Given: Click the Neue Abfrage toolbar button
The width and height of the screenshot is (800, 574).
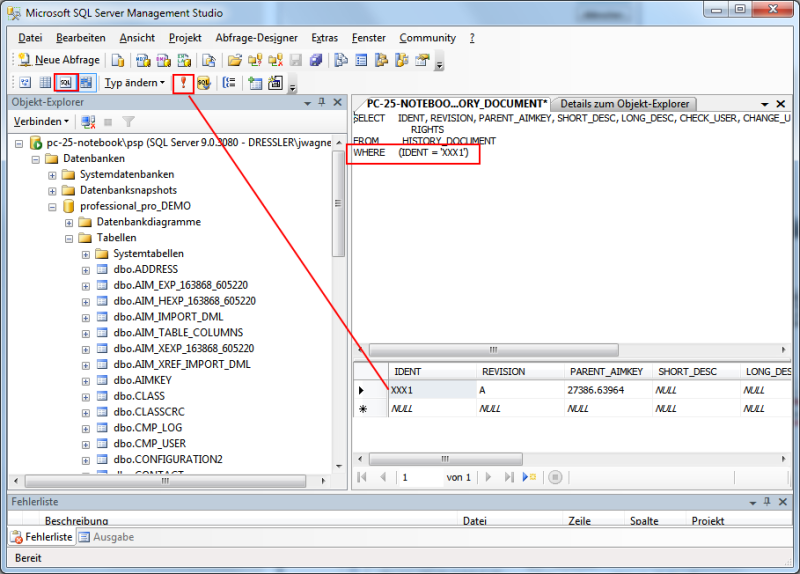Looking at the screenshot, I should 59,60.
